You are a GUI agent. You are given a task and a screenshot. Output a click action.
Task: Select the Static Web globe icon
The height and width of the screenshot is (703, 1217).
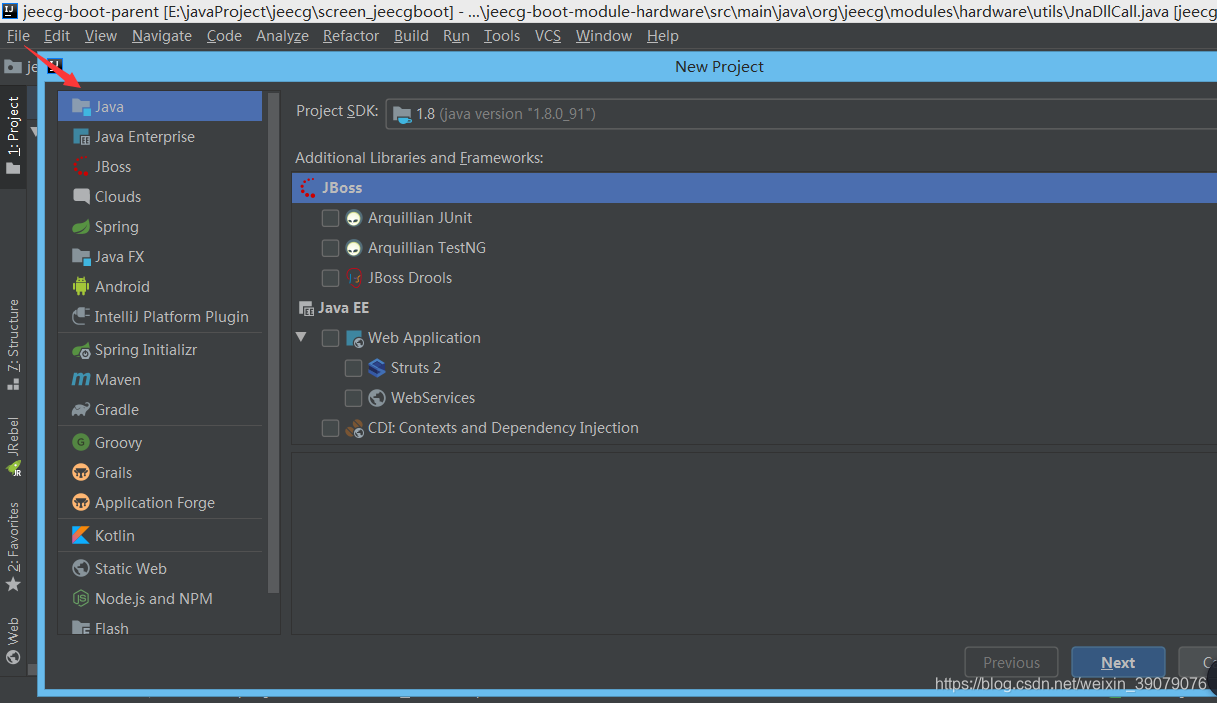81,569
